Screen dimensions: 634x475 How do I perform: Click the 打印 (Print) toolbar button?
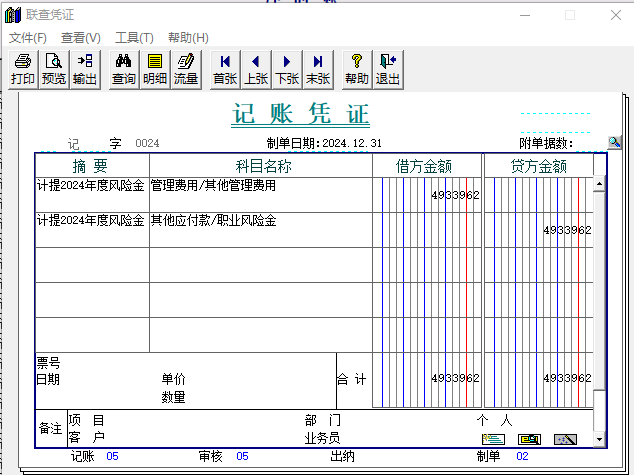(23, 69)
